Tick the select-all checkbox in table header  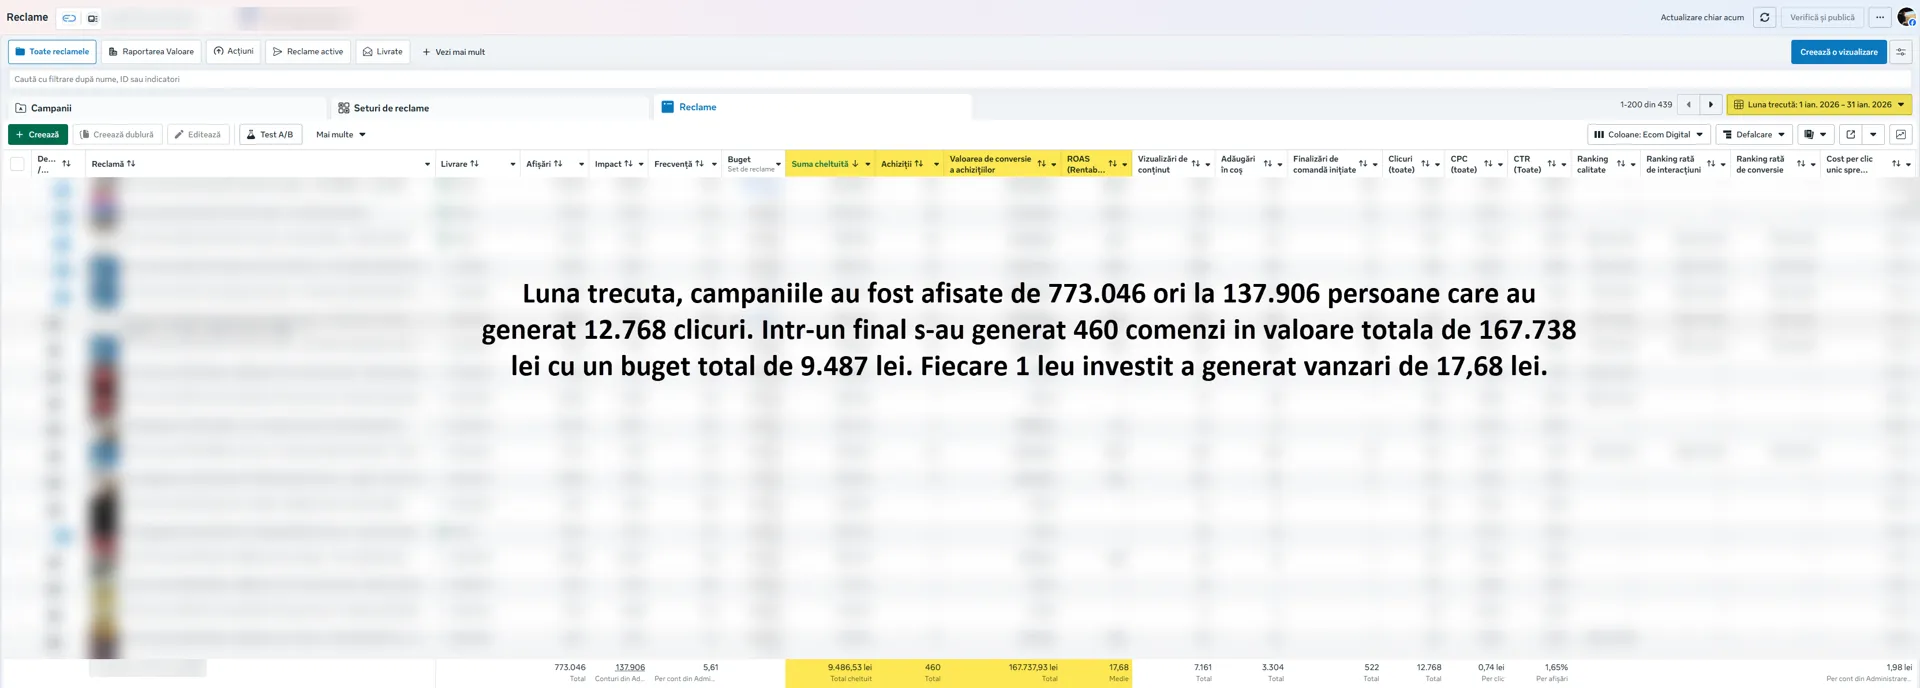click(x=17, y=164)
